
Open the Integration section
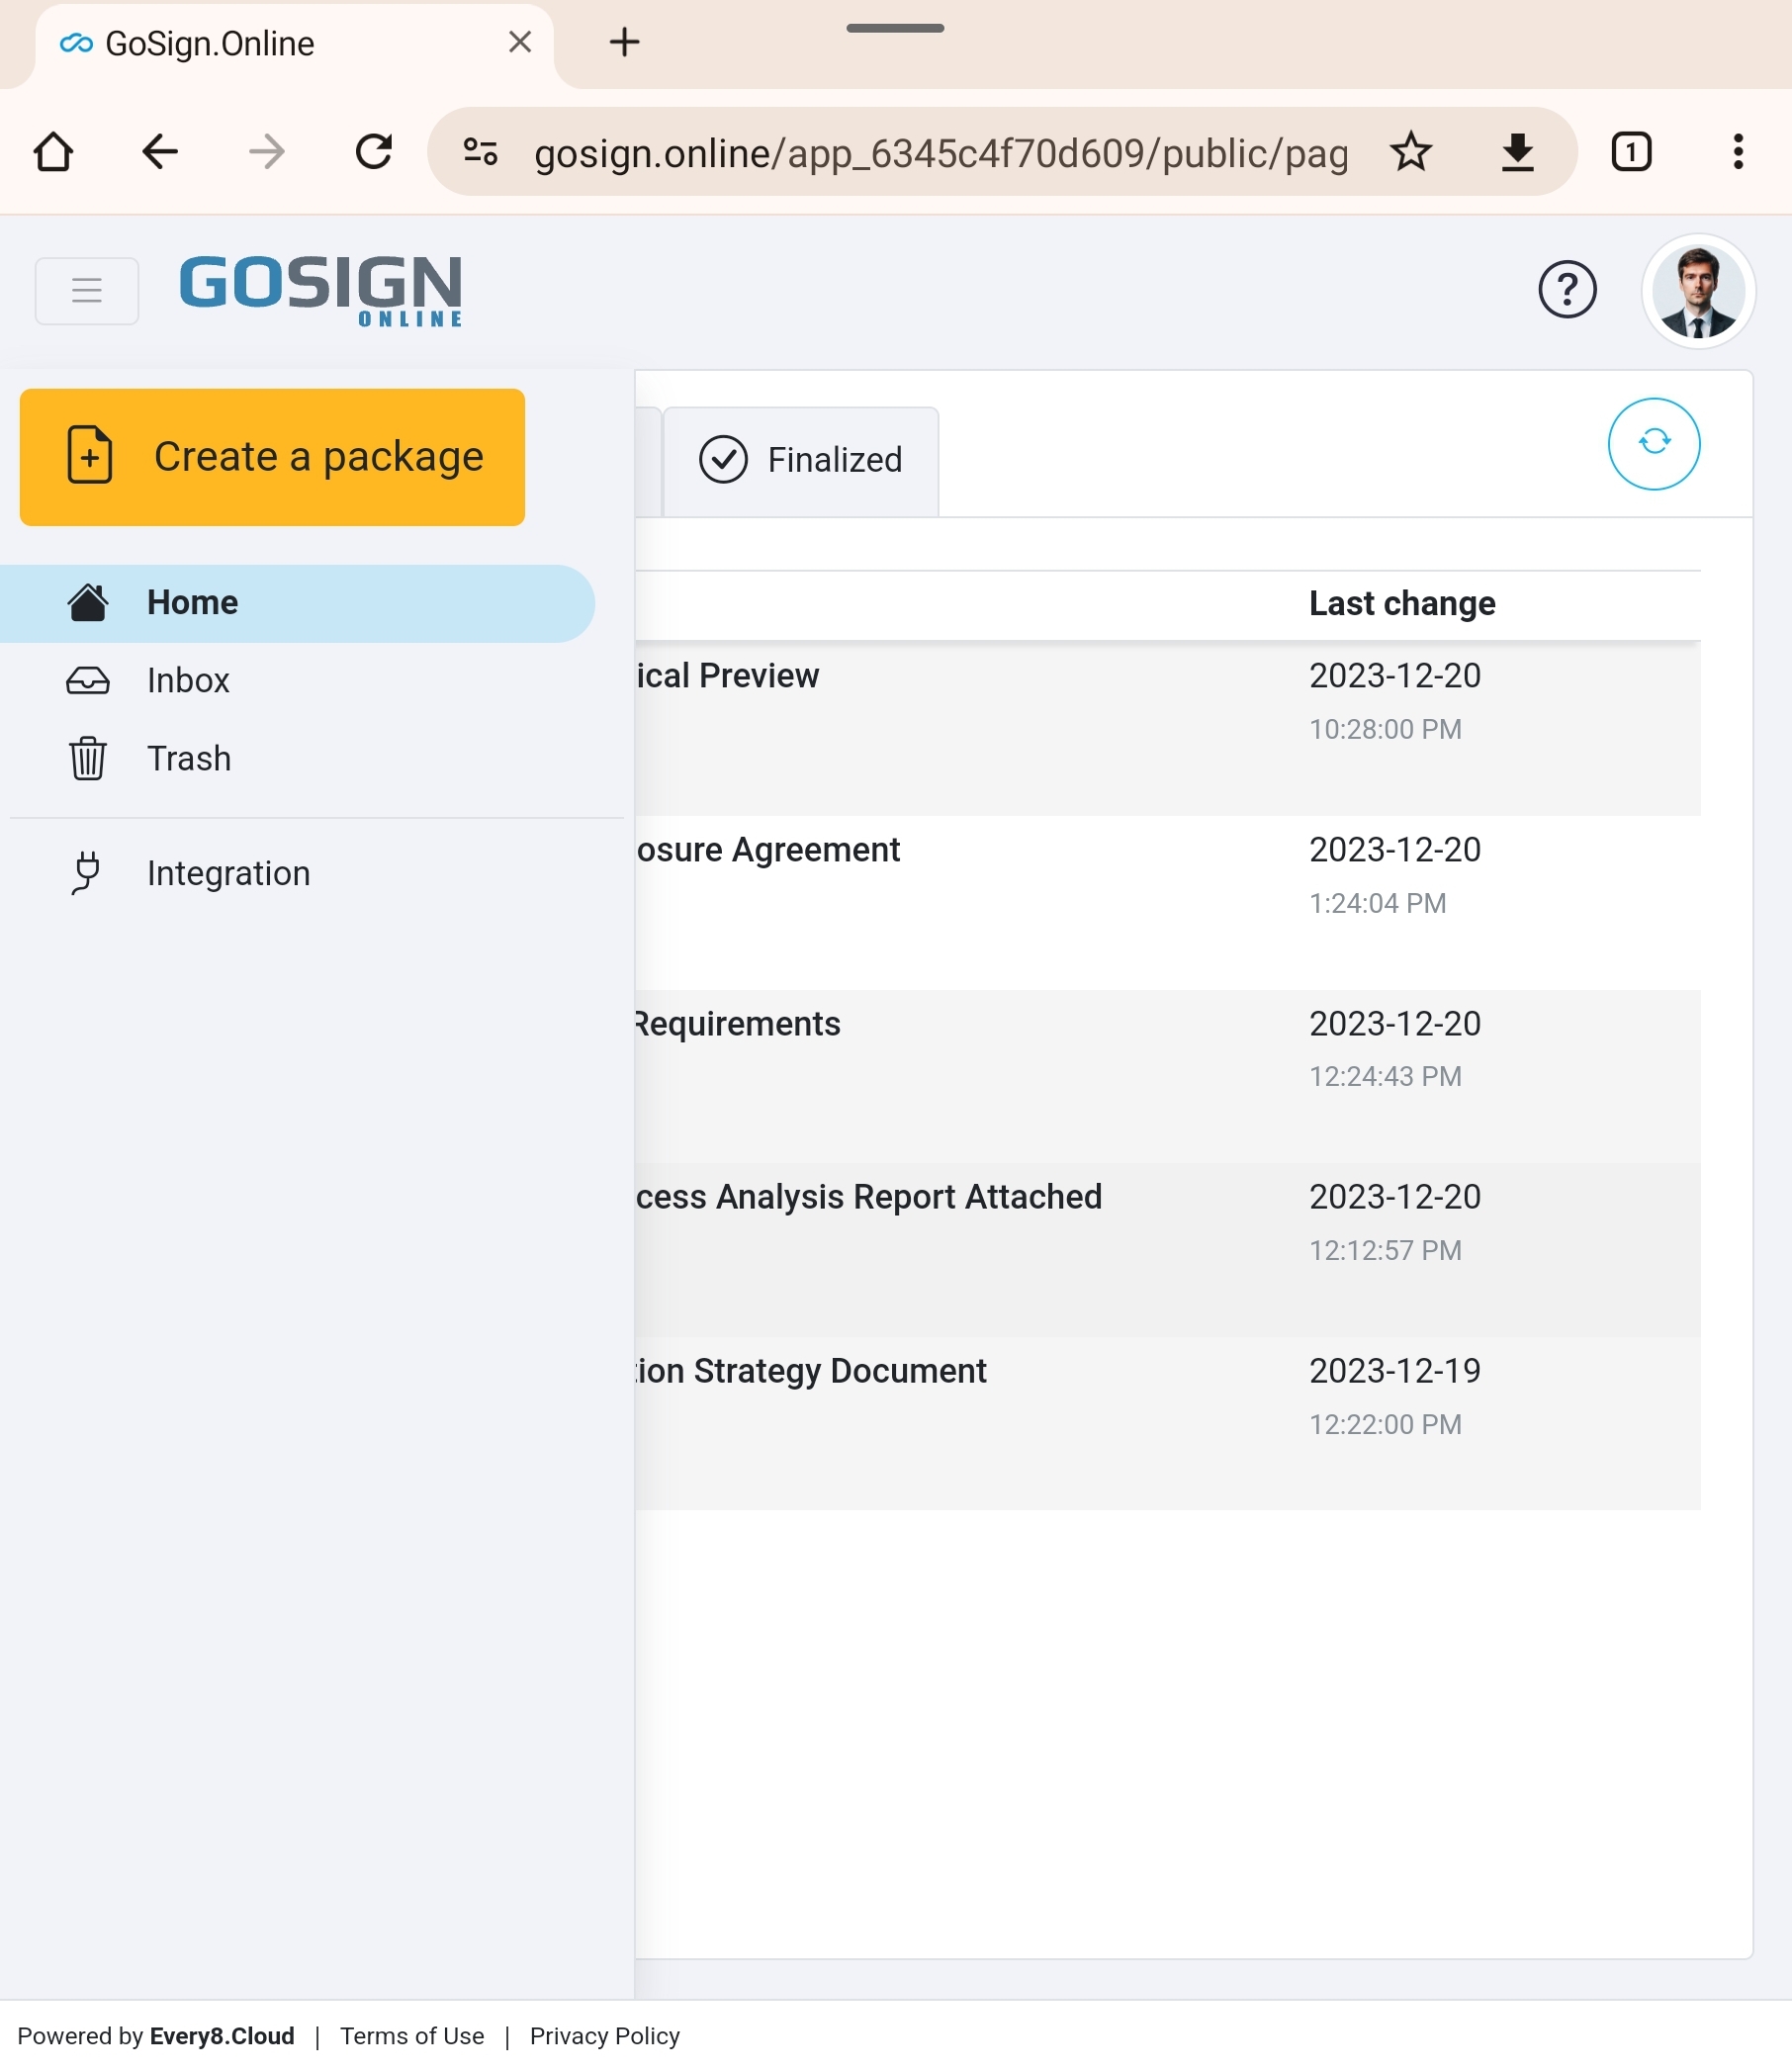coord(228,872)
